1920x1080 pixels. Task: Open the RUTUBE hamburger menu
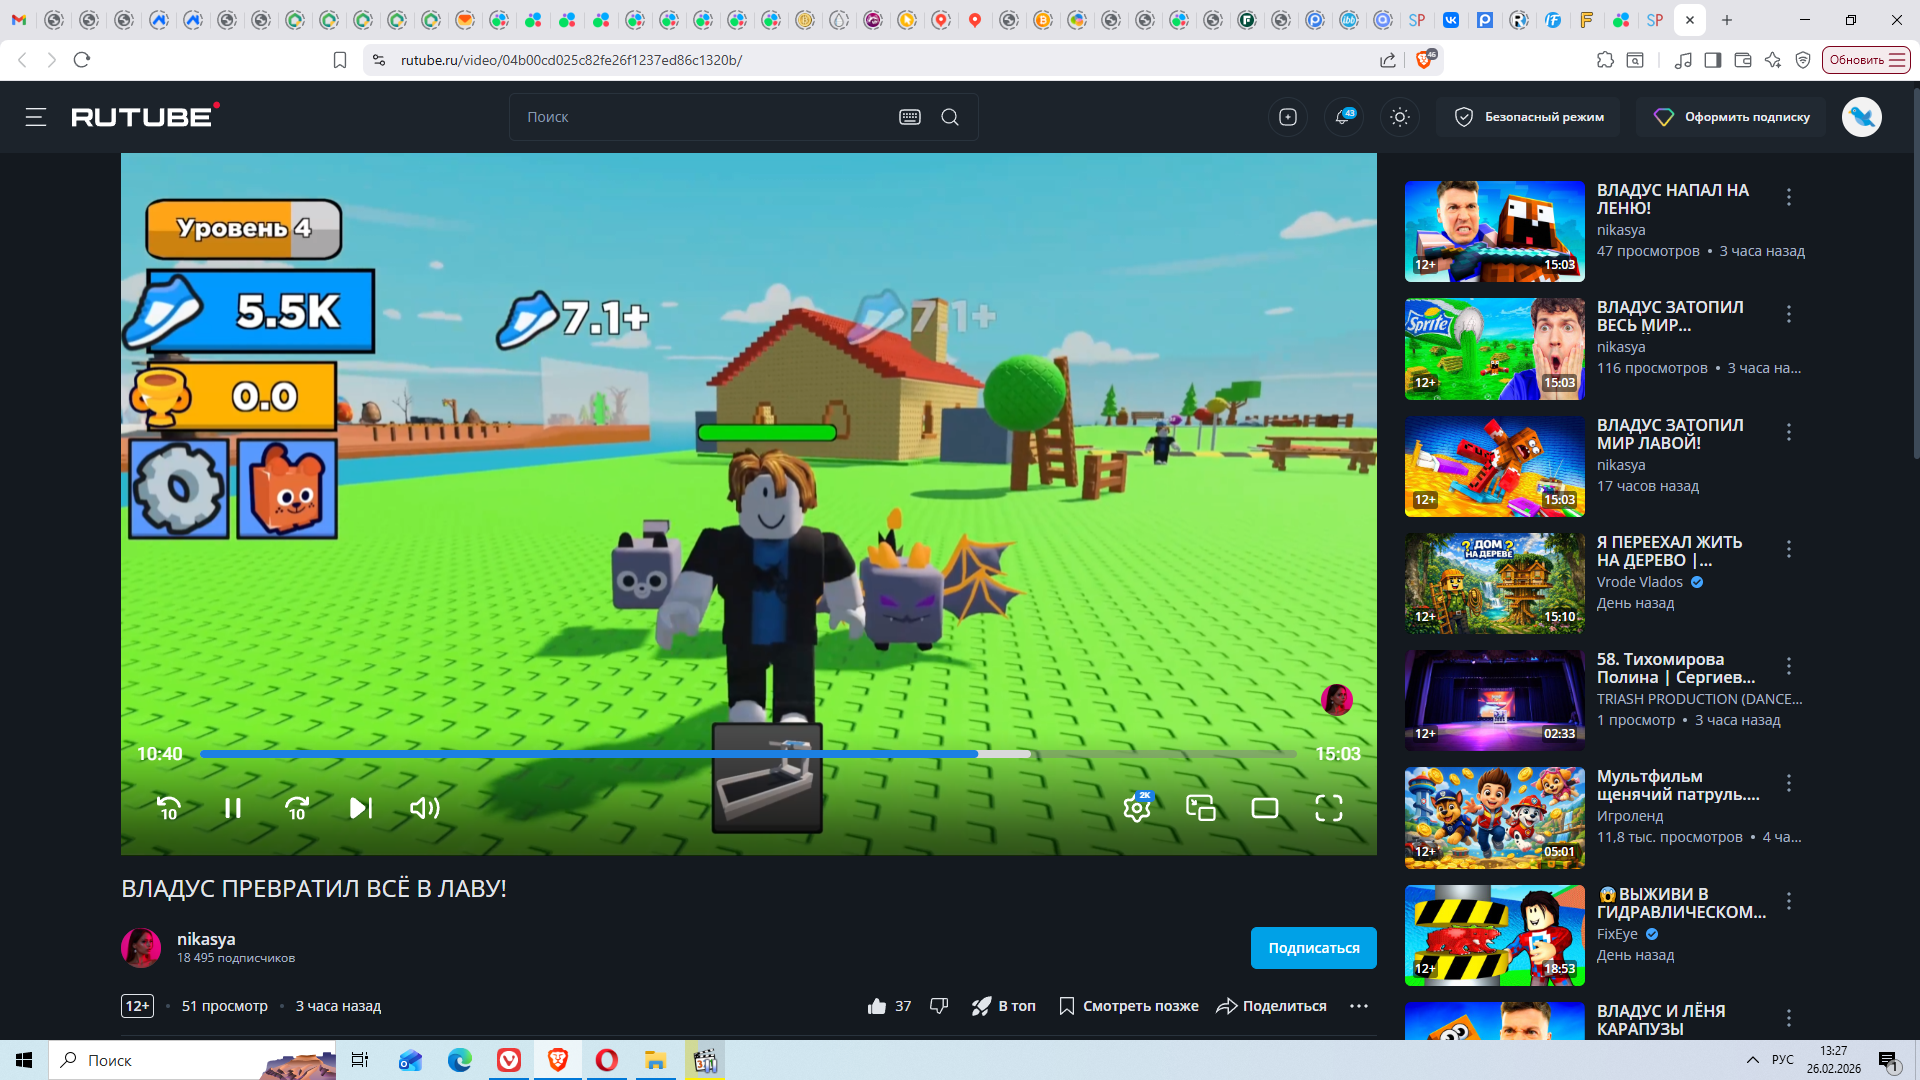click(36, 117)
